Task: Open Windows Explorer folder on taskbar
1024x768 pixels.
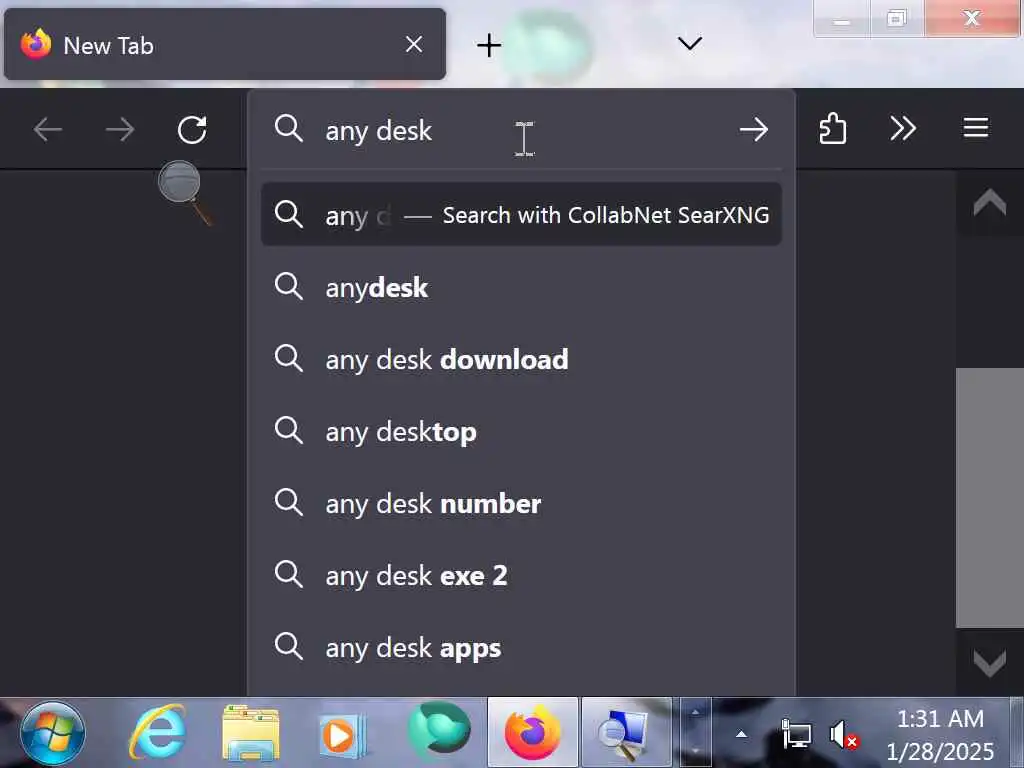Action: point(251,732)
